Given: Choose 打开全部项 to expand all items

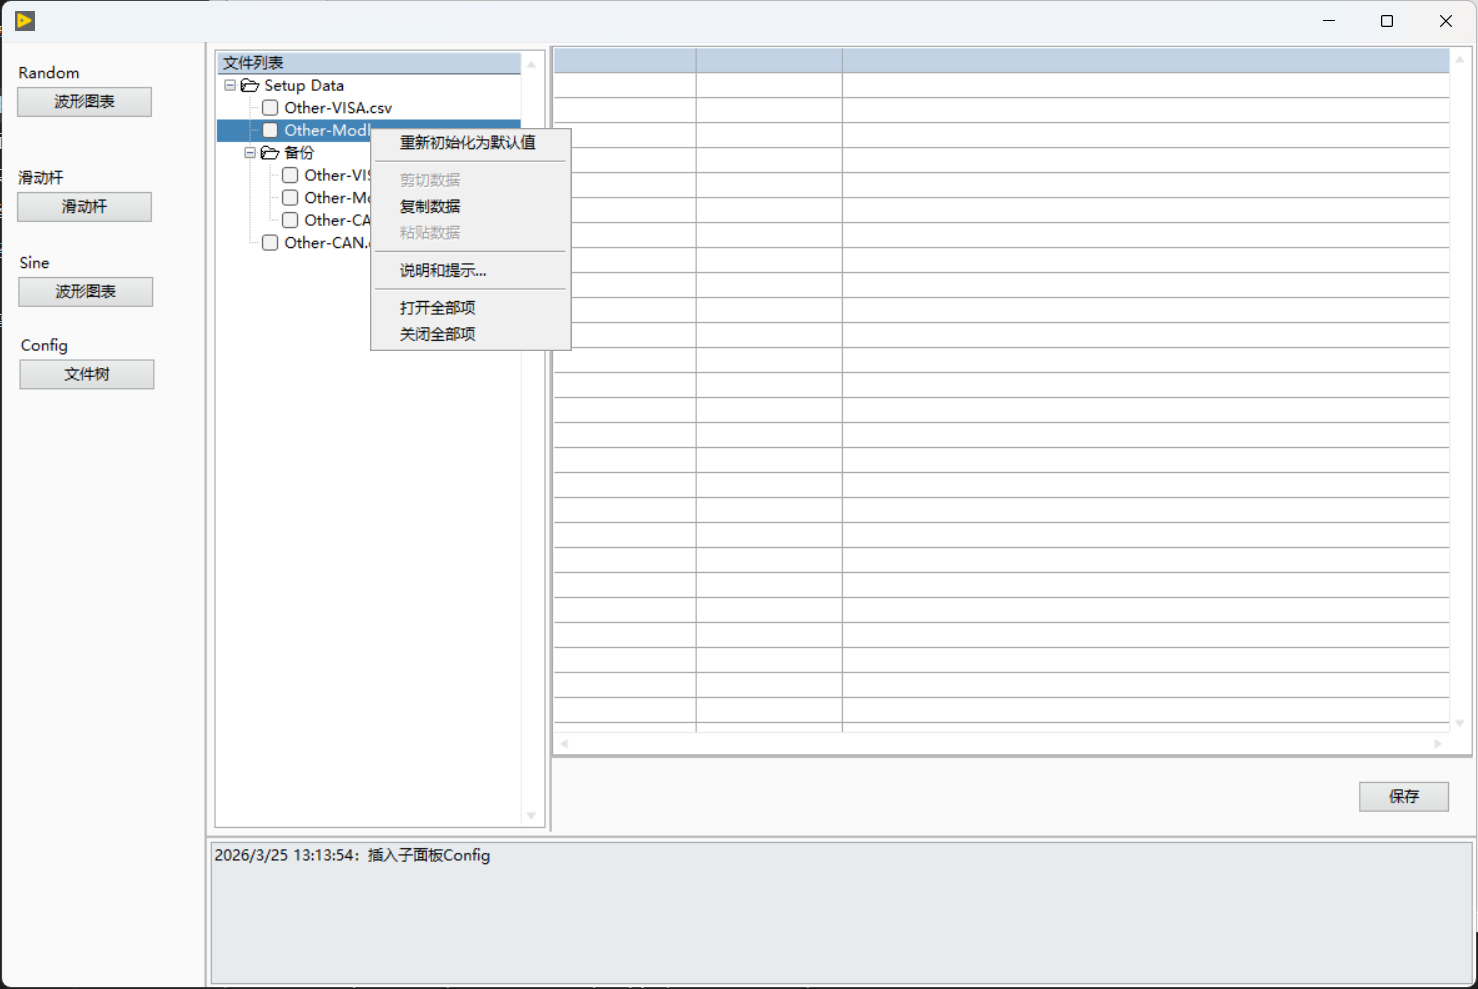Looking at the screenshot, I should [438, 308].
